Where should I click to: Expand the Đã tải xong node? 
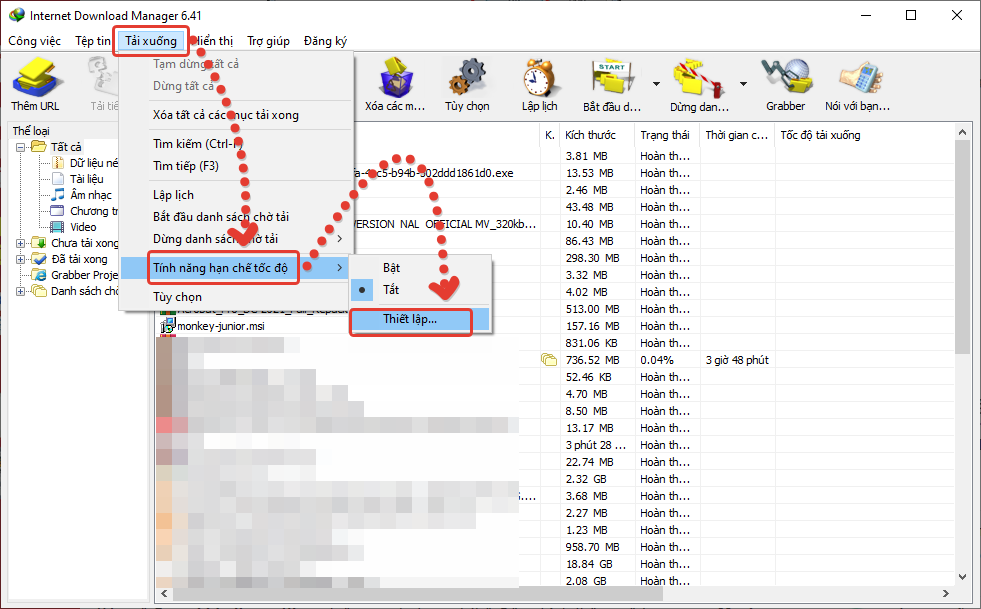[x=20, y=259]
